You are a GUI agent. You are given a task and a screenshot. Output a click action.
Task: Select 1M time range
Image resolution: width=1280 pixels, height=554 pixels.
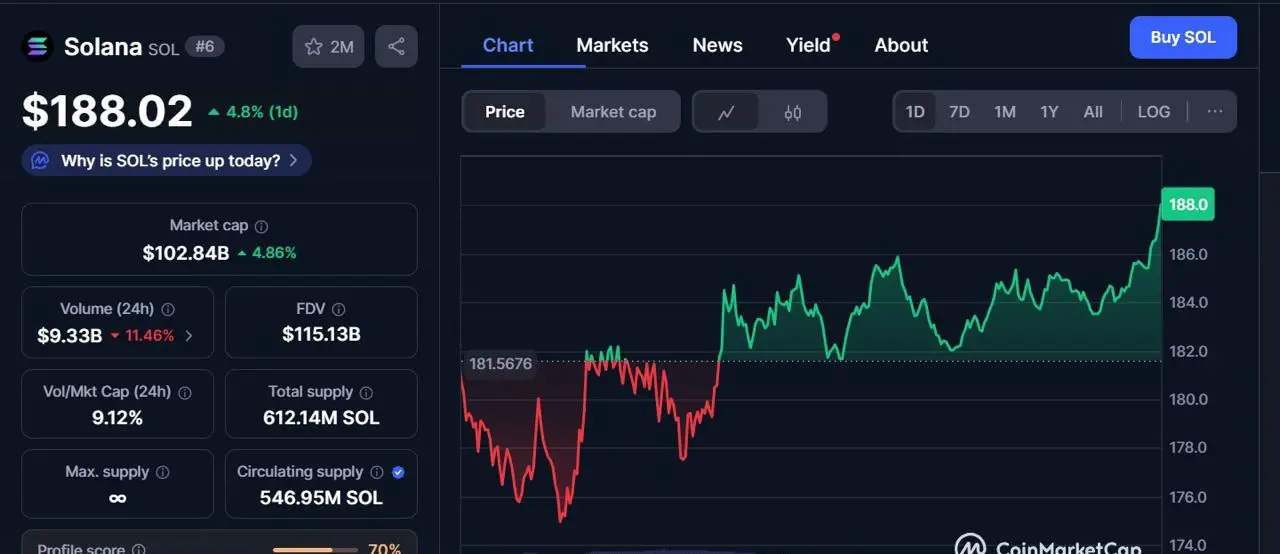point(1005,112)
